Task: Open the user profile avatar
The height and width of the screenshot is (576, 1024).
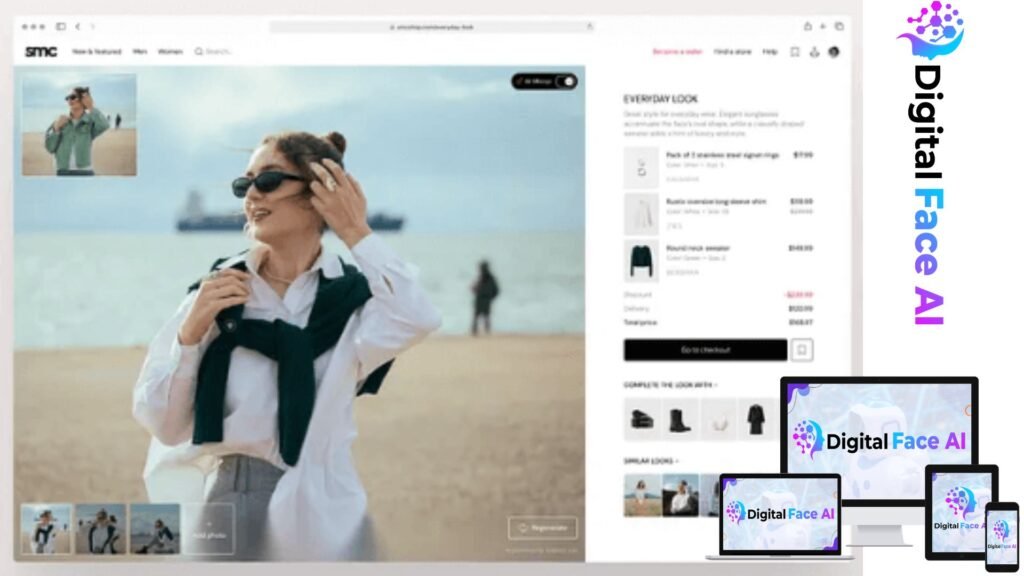Action: [x=834, y=52]
